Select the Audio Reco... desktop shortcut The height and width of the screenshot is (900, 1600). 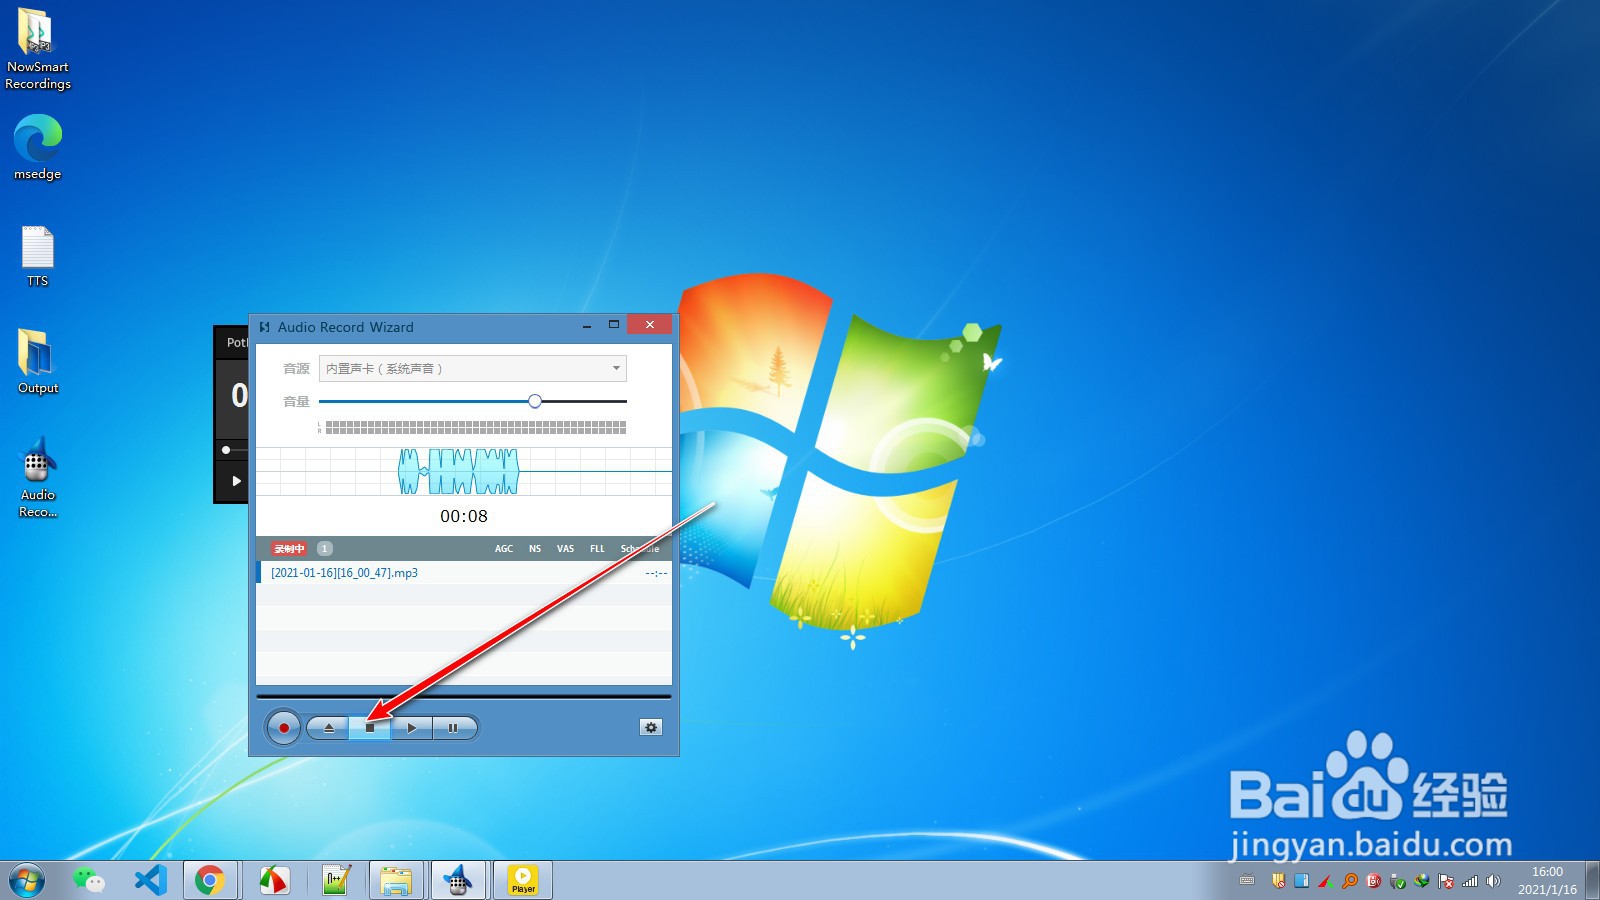point(38,477)
